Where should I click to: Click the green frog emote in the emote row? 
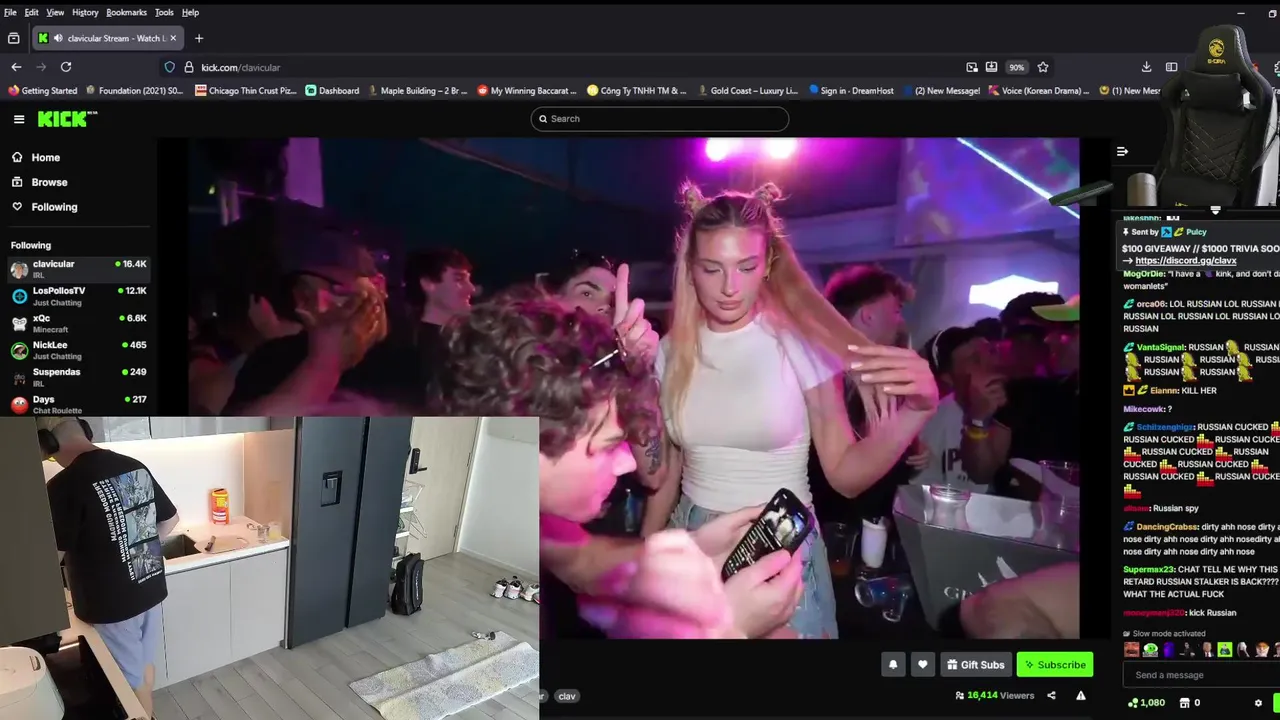[1151, 649]
